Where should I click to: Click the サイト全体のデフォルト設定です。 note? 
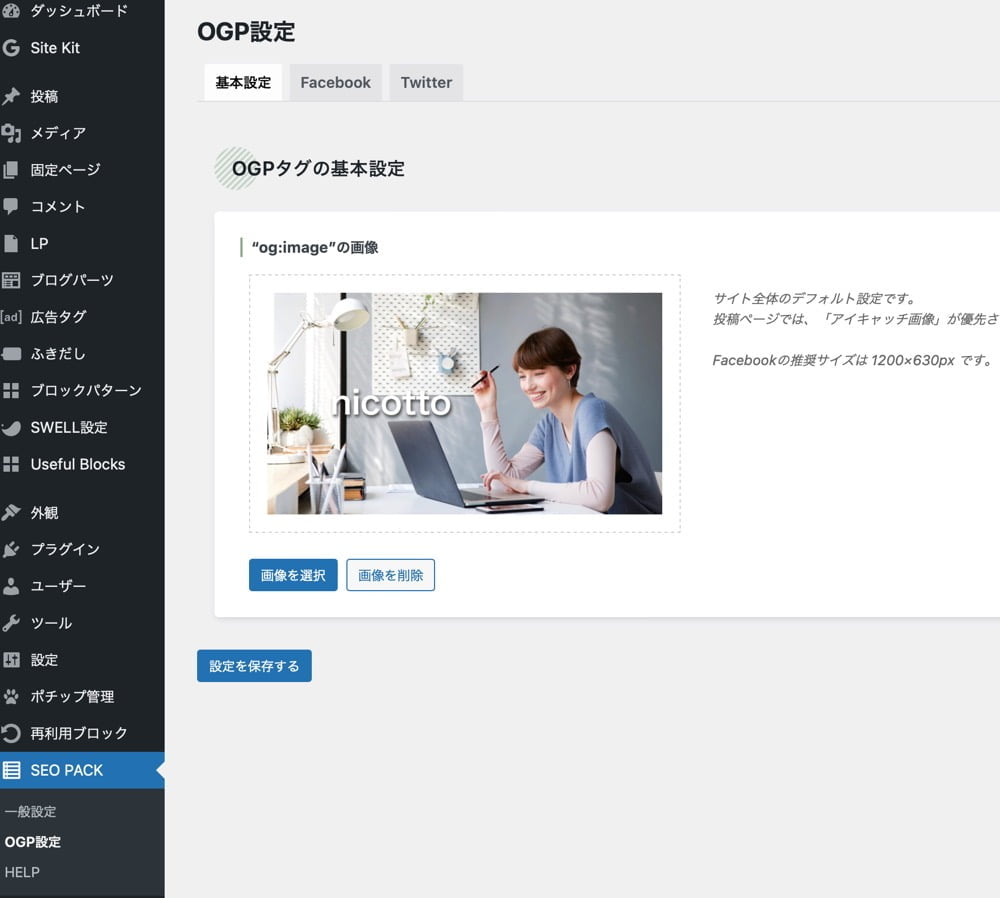click(816, 298)
